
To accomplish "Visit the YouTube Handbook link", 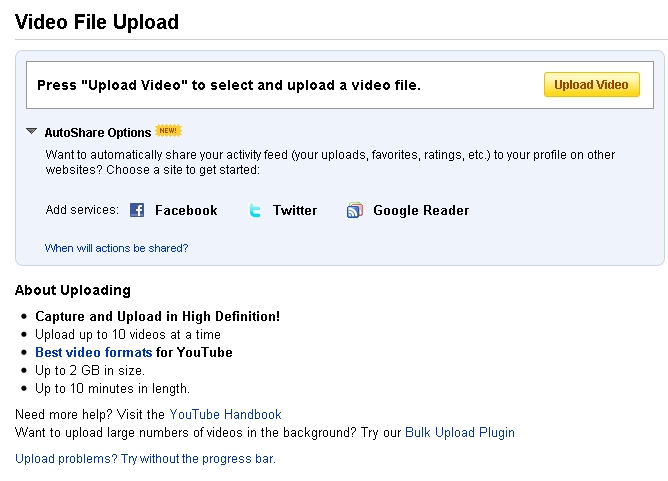I will tap(225, 414).
